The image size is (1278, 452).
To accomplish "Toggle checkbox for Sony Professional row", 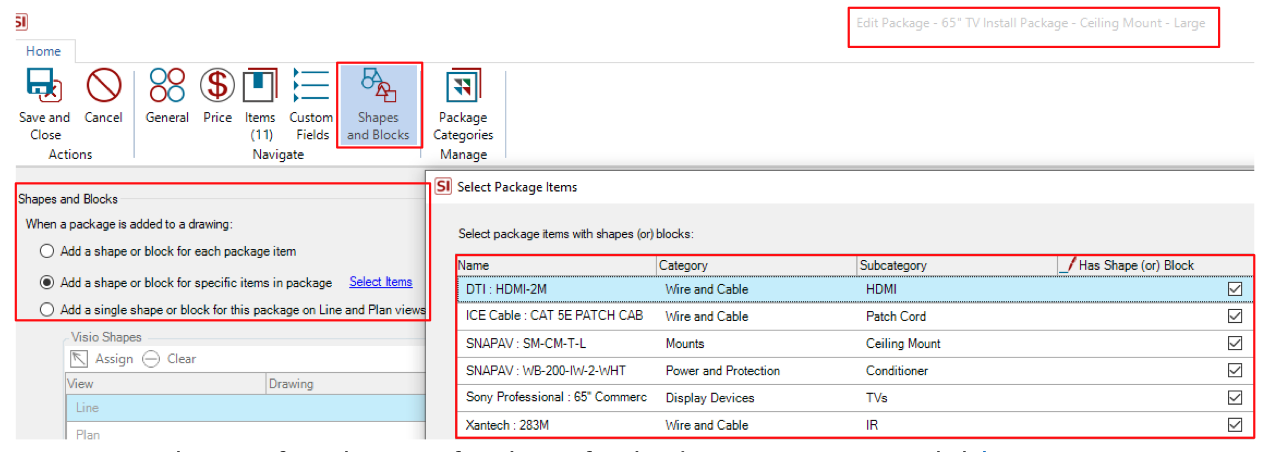I will click(1235, 397).
